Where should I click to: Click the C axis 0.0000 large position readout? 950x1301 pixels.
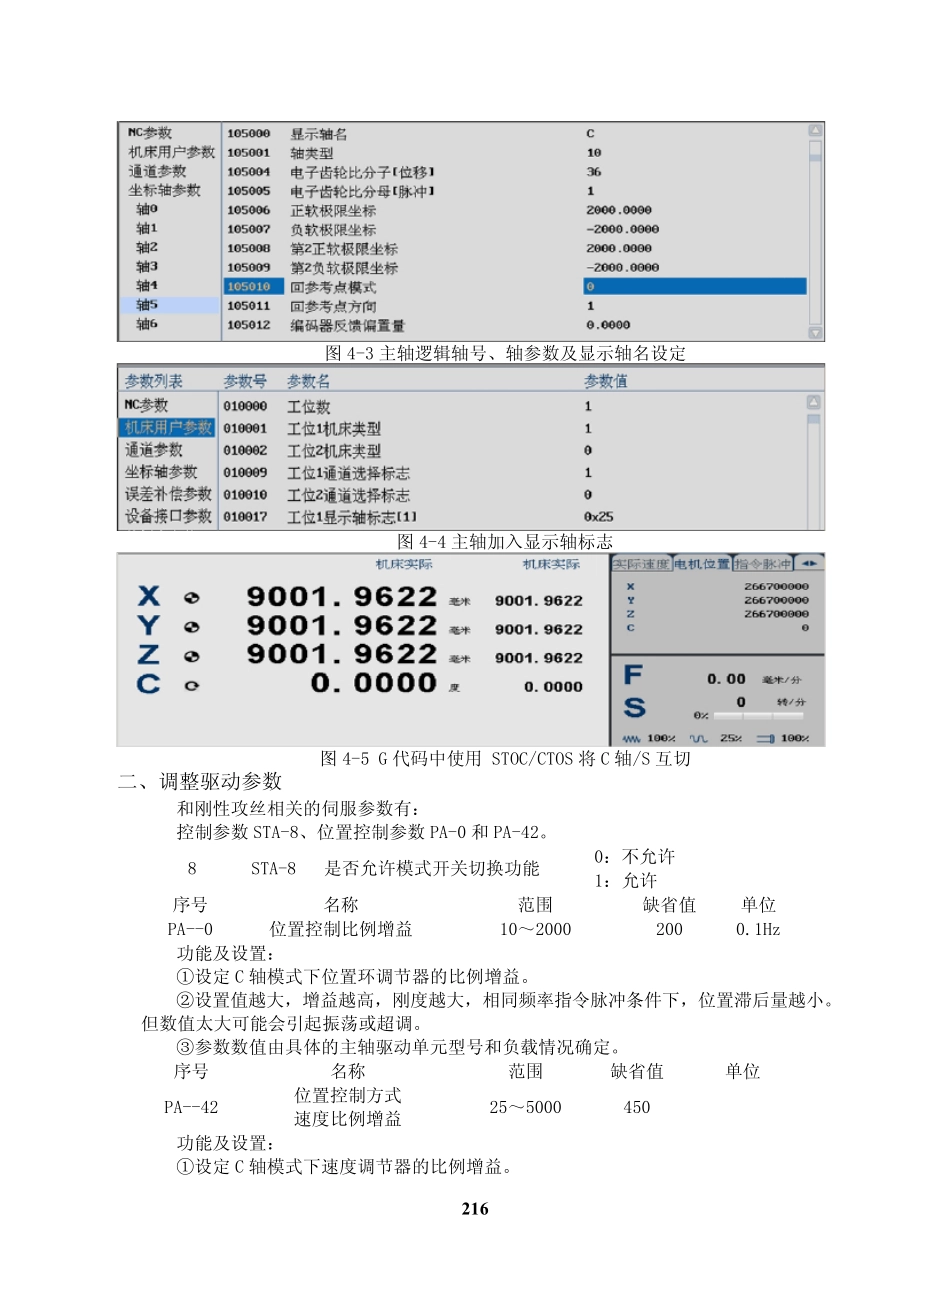pos(374,683)
